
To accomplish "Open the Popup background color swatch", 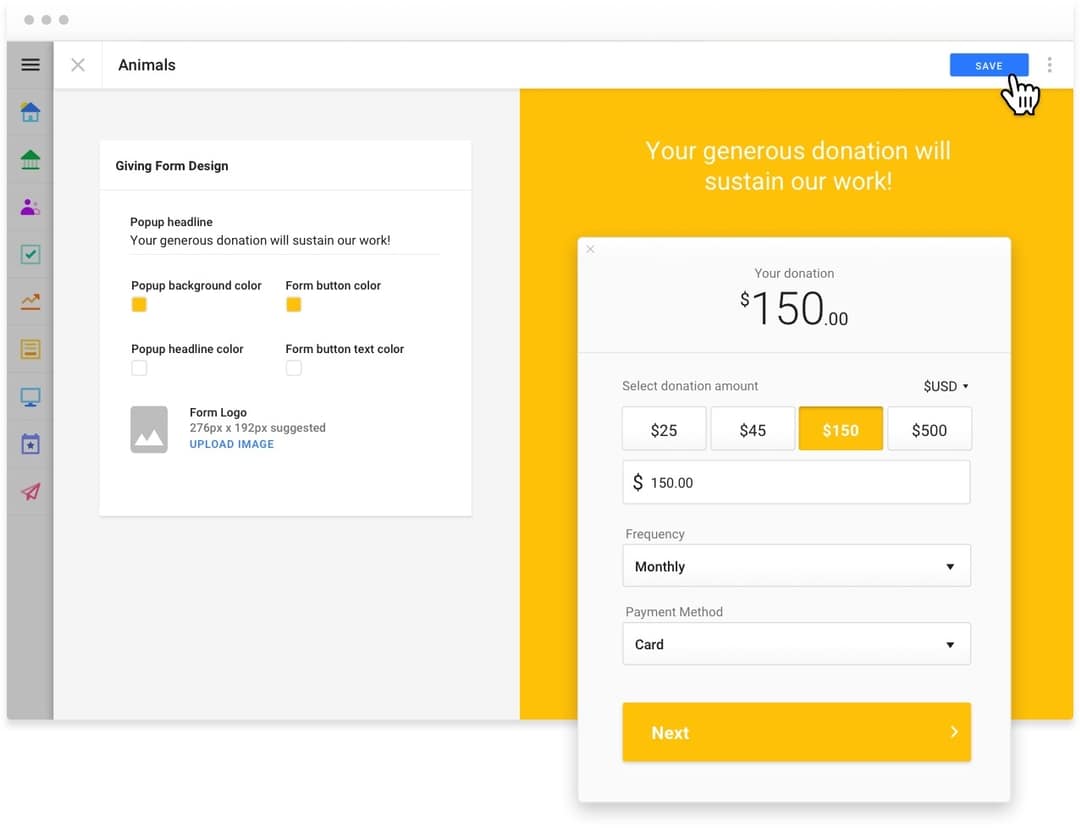I will click(x=137, y=304).
